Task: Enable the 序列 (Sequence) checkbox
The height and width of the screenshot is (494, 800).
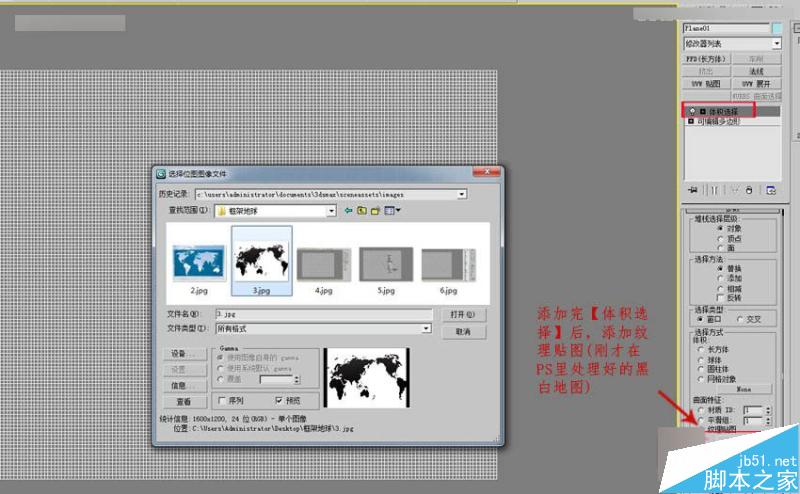Action: [221, 401]
